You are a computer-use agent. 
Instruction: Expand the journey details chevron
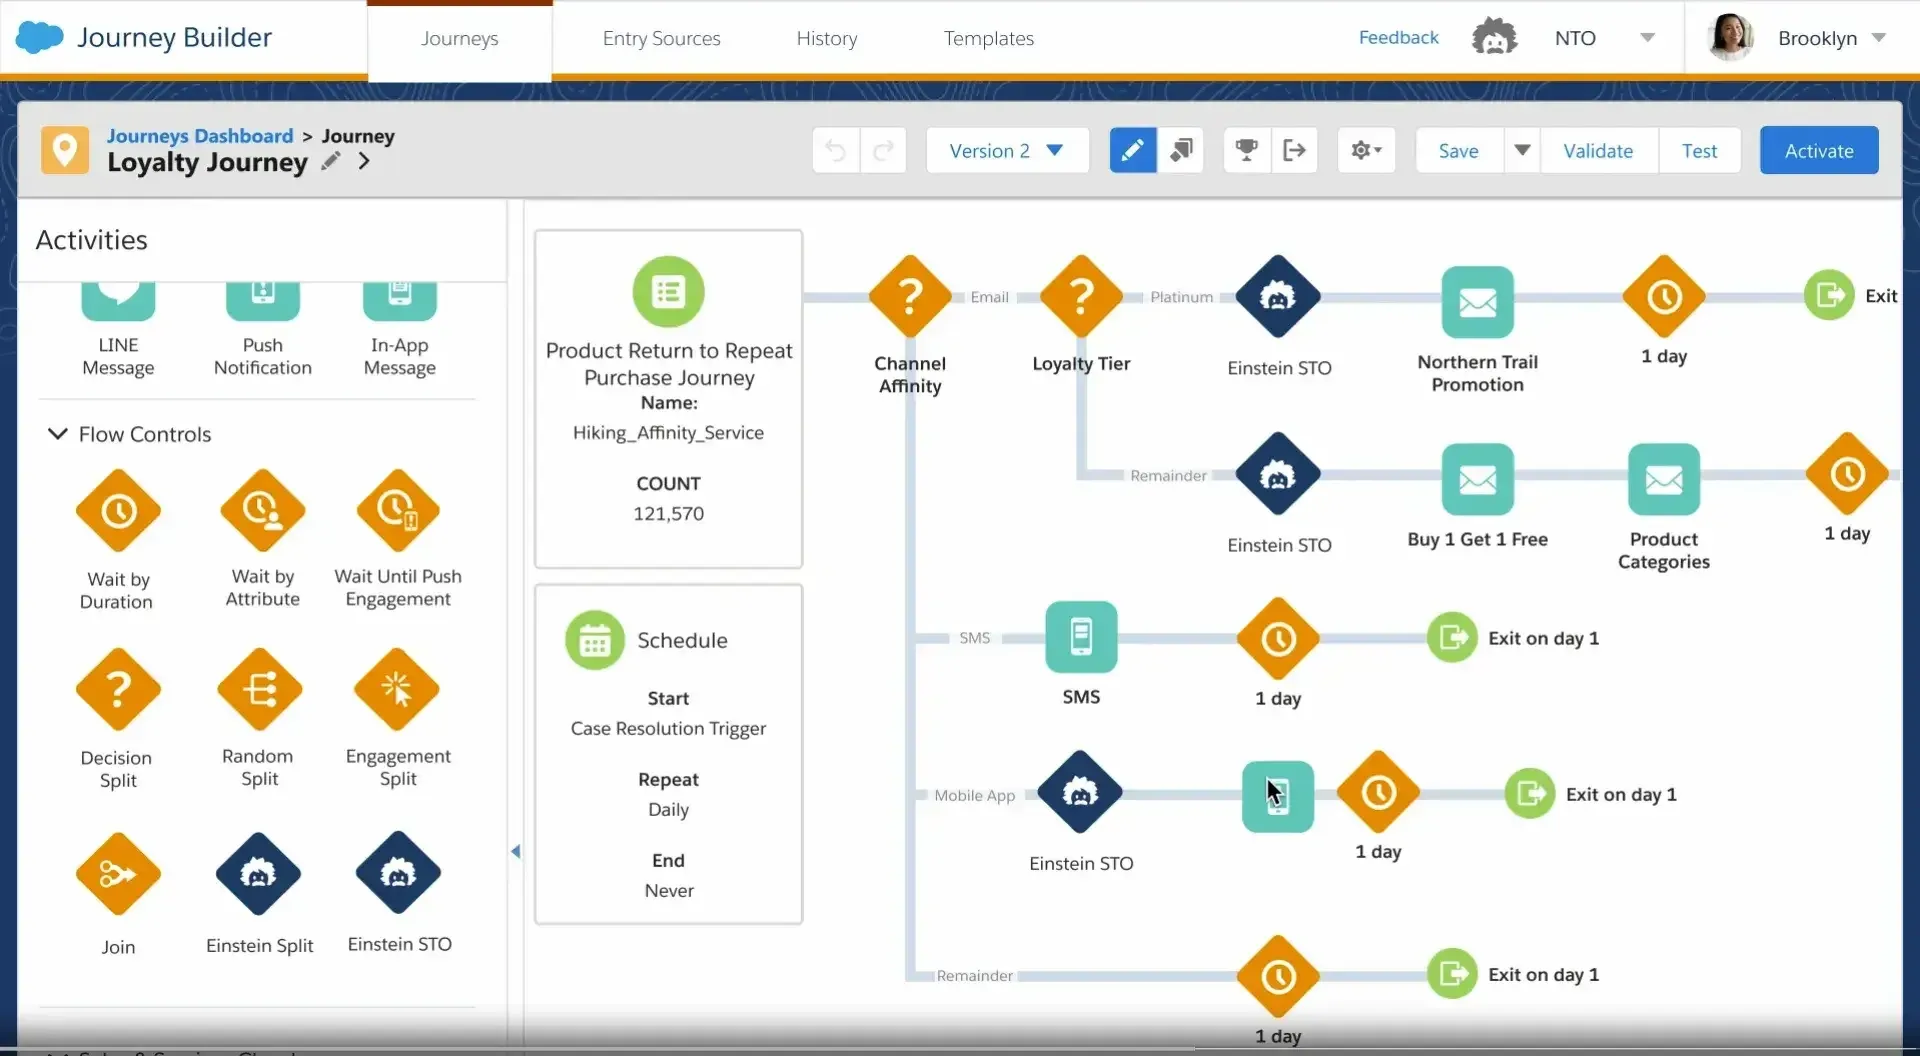click(x=364, y=161)
